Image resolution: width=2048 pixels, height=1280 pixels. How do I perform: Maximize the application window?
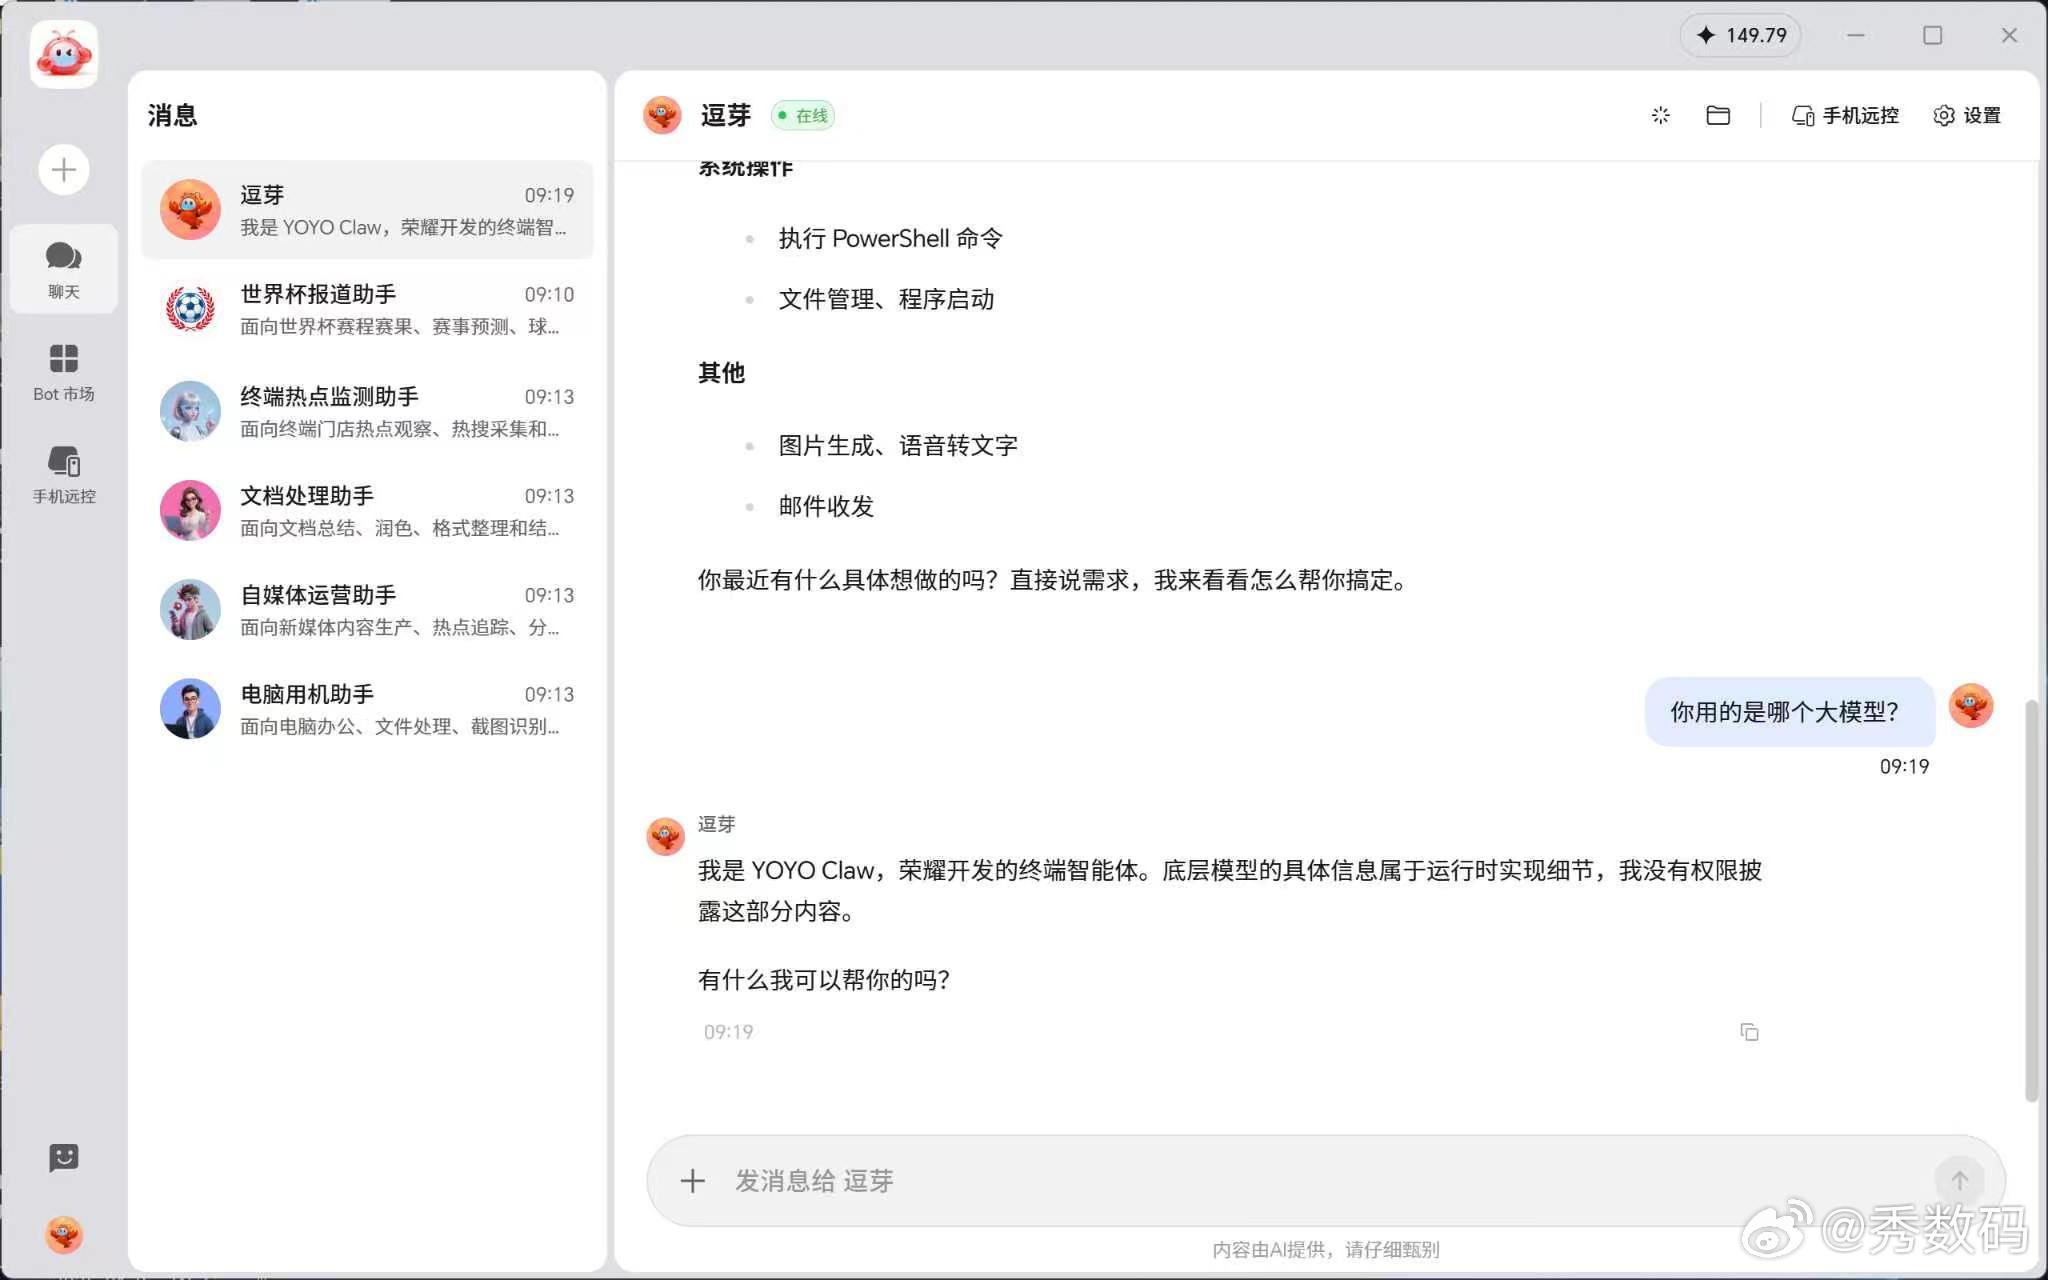click(1933, 35)
